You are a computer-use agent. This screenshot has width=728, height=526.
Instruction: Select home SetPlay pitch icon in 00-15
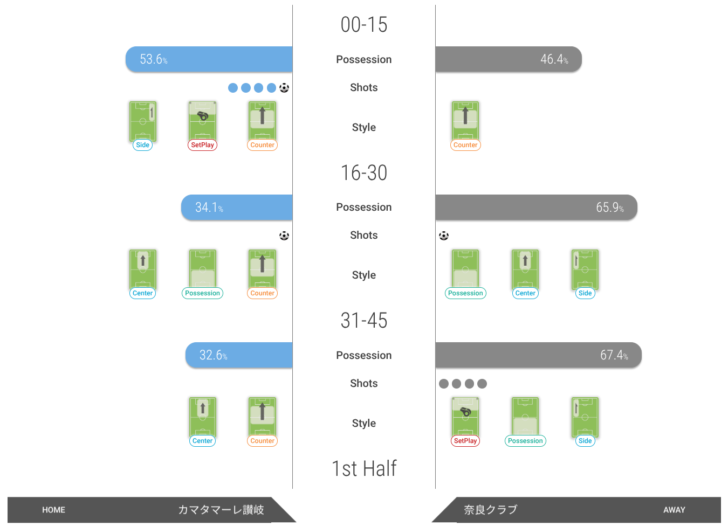[x=203, y=120]
